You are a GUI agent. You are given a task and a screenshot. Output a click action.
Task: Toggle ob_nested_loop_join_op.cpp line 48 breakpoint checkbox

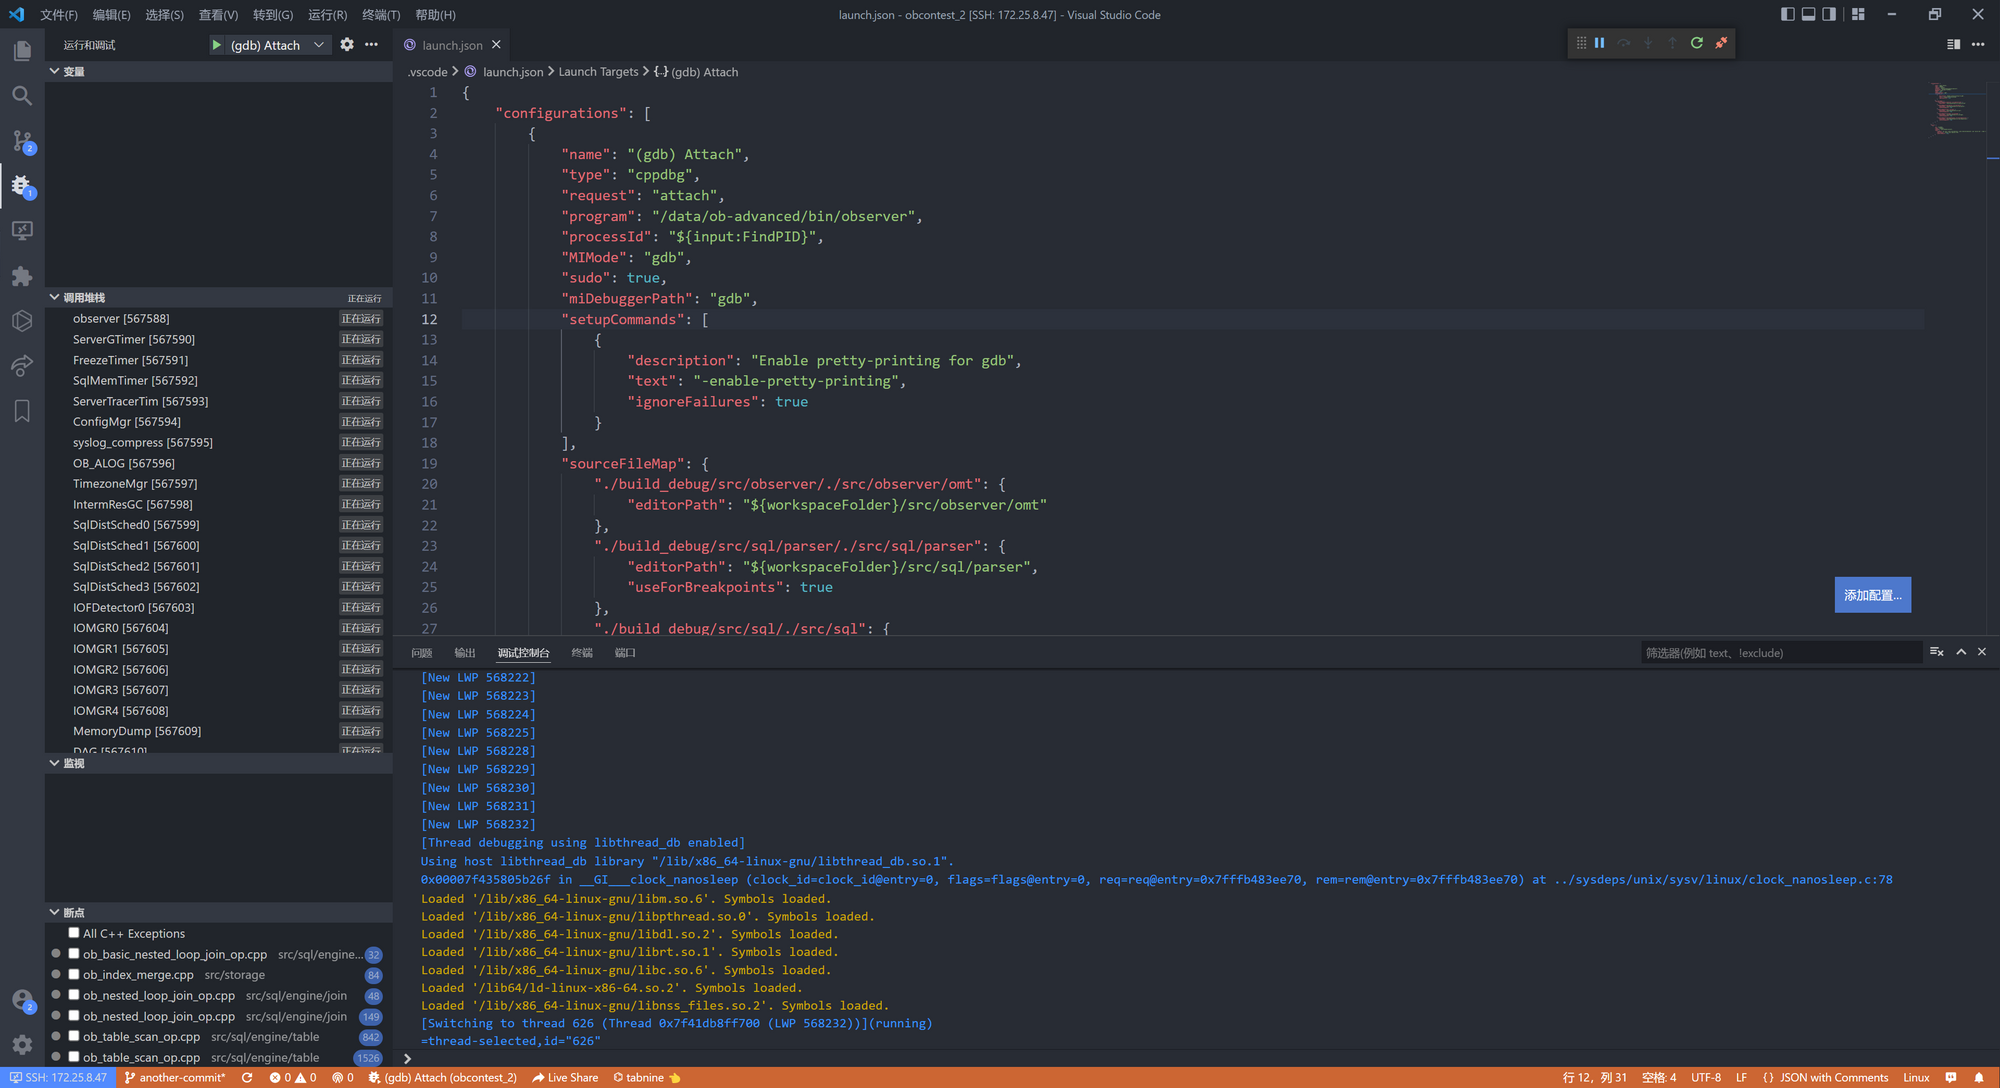tap(73, 995)
